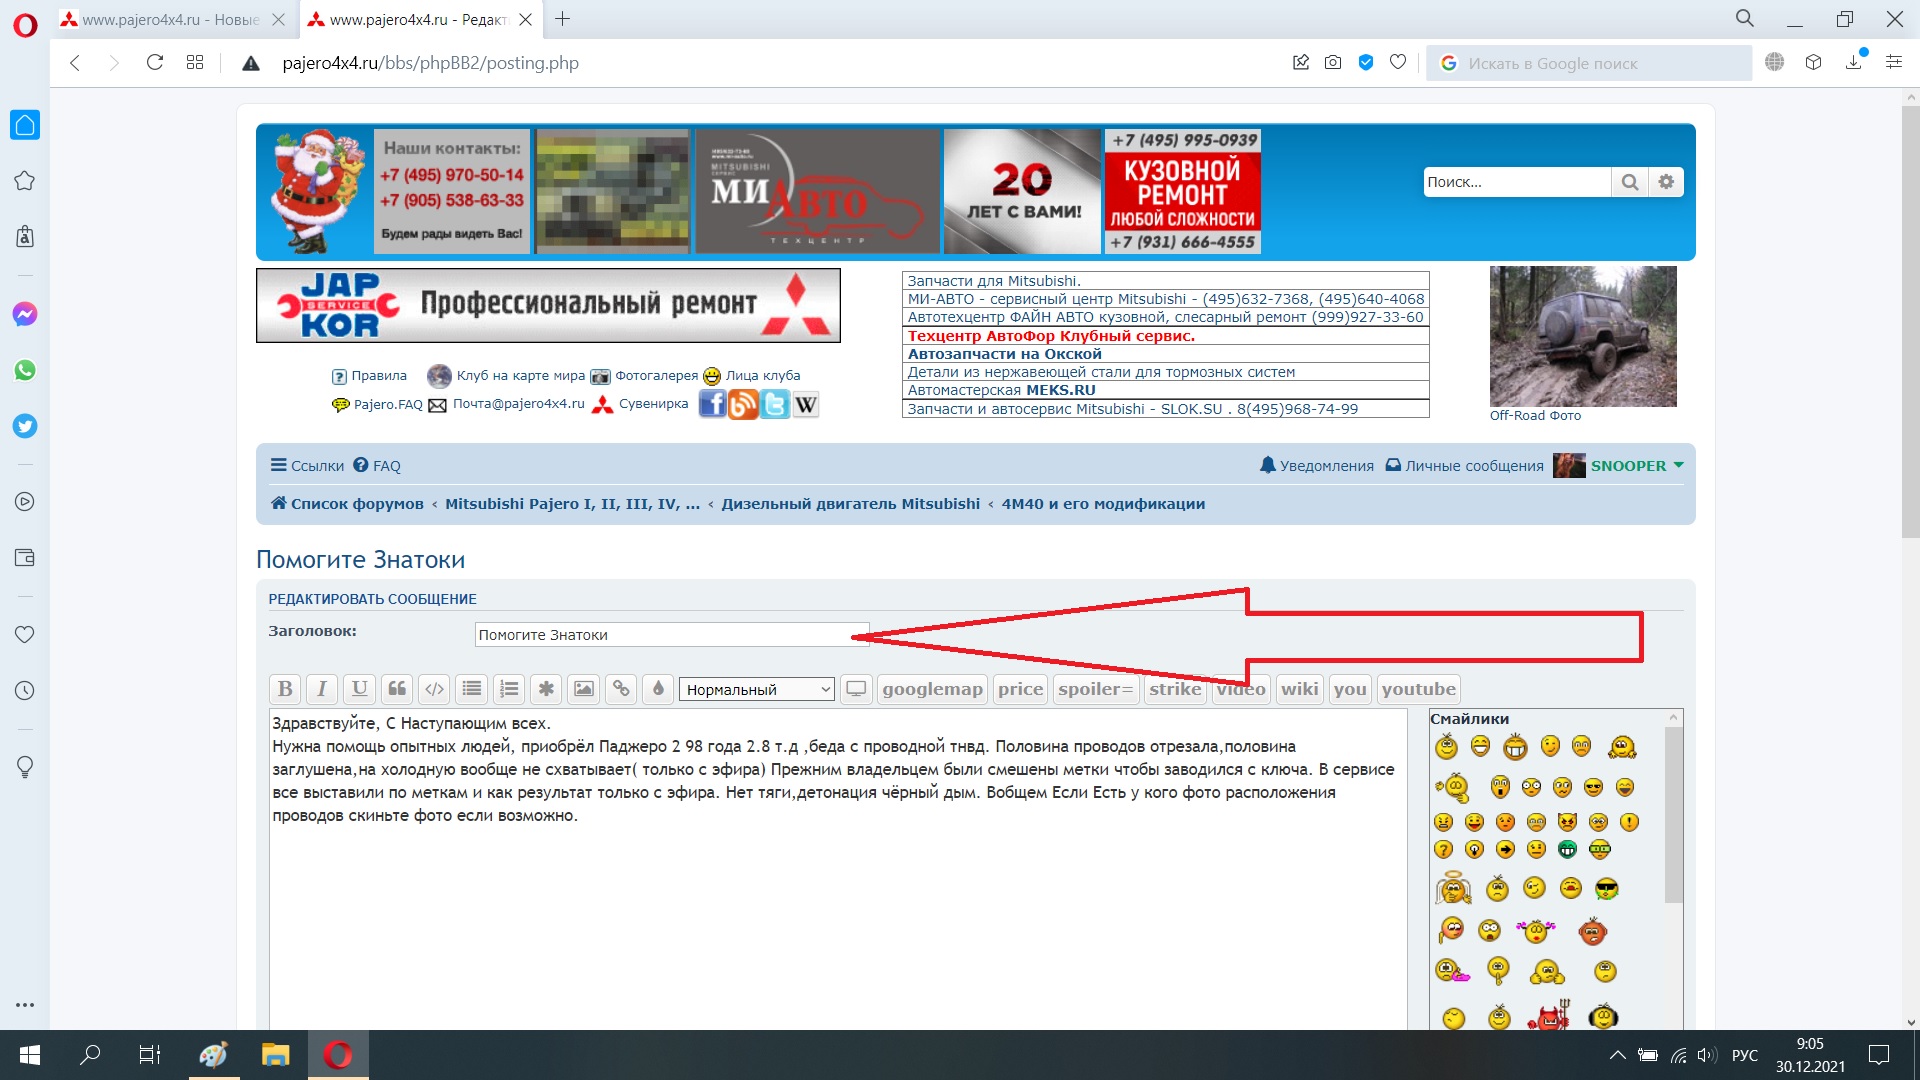Screen dimensions: 1920x1080
Task: Click the spoiler= BBCode button
Action: click(x=1095, y=689)
